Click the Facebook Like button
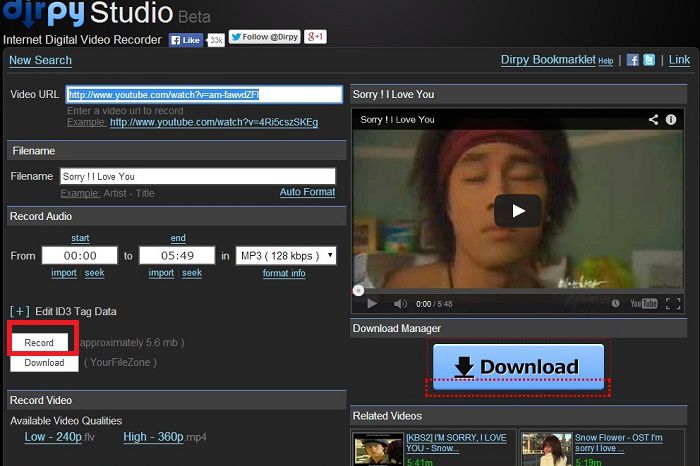The image size is (700, 466). pos(186,40)
